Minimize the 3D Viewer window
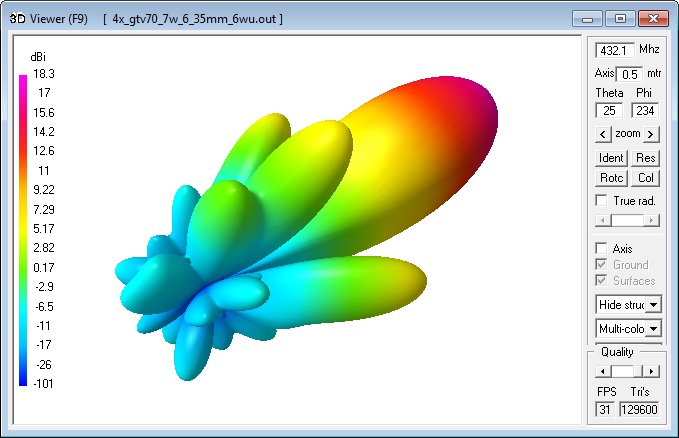The image size is (679, 438). tap(587, 19)
